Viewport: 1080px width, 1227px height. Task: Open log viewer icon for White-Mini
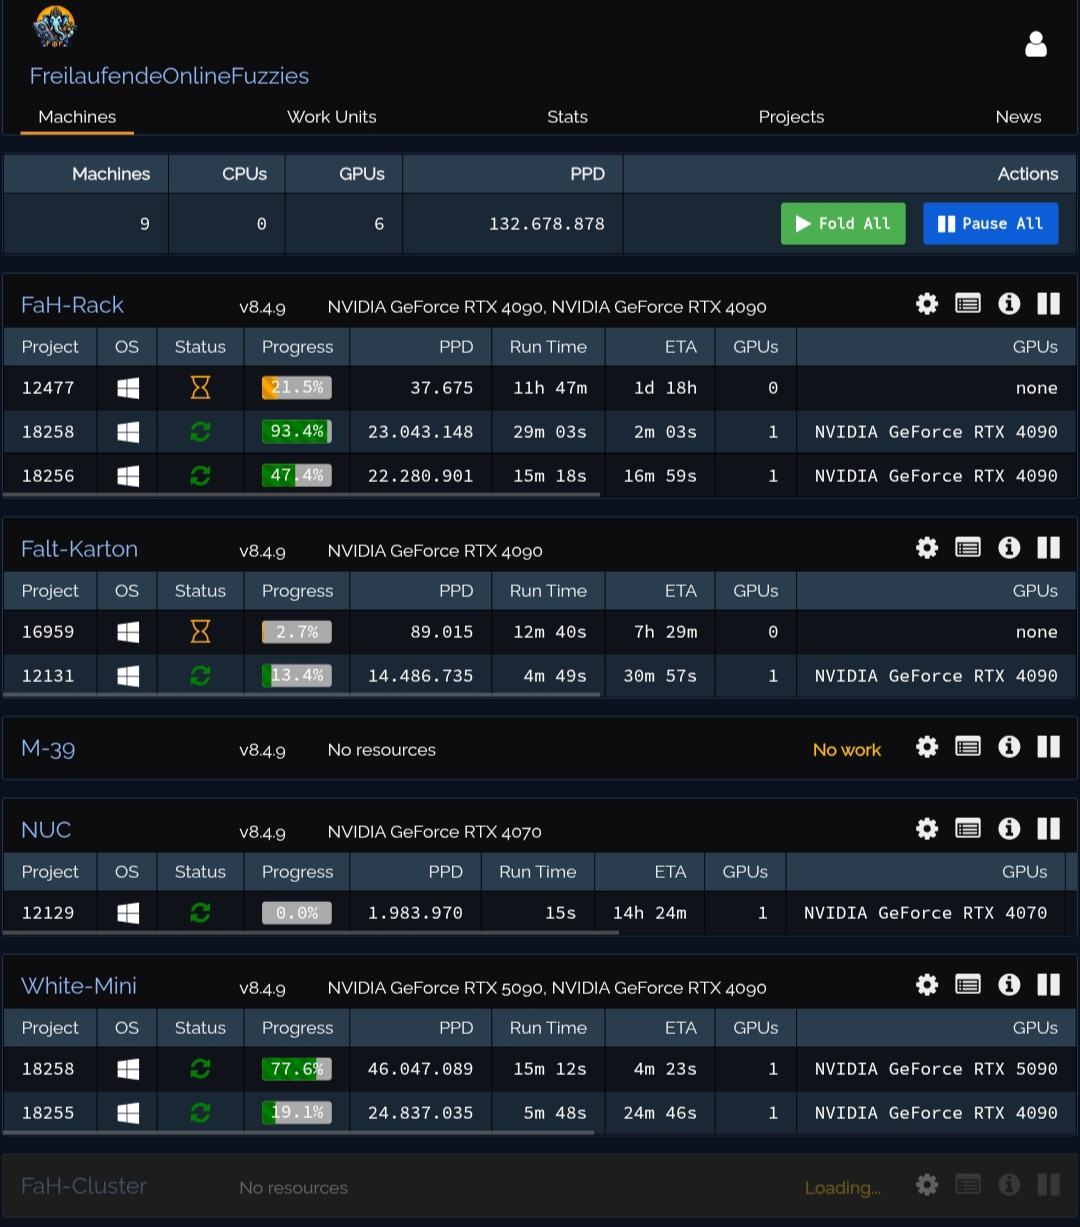(x=968, y=985)
